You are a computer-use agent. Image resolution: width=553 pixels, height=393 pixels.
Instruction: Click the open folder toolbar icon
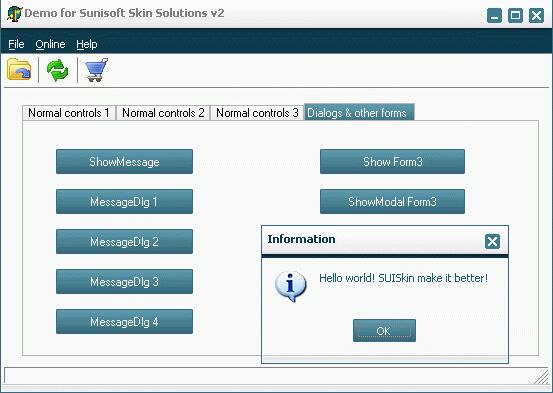(x=19, y=69)
